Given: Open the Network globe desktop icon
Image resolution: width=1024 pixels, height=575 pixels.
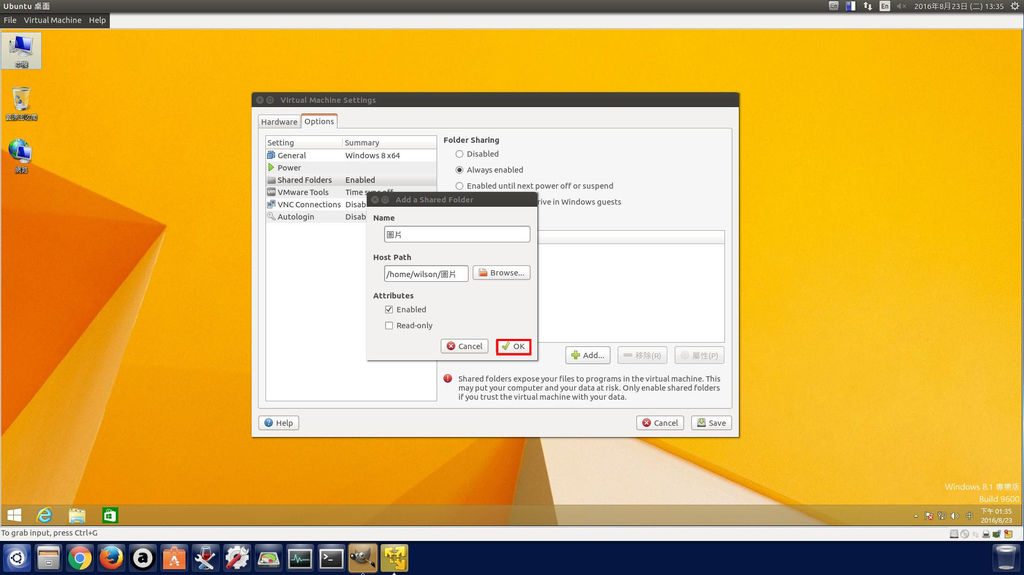Looking at the screenshot, I should tap(21, 156).
